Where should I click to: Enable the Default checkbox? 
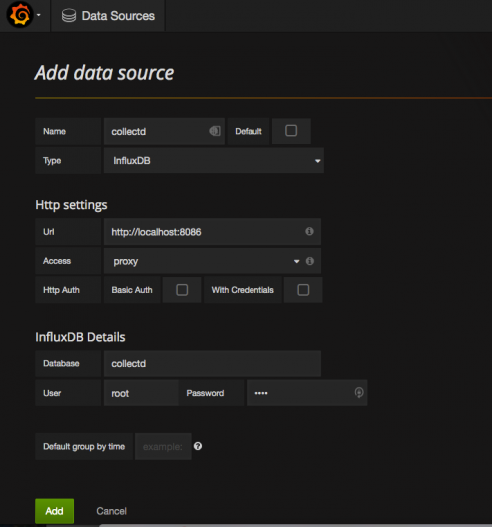[x=291, y=131]
